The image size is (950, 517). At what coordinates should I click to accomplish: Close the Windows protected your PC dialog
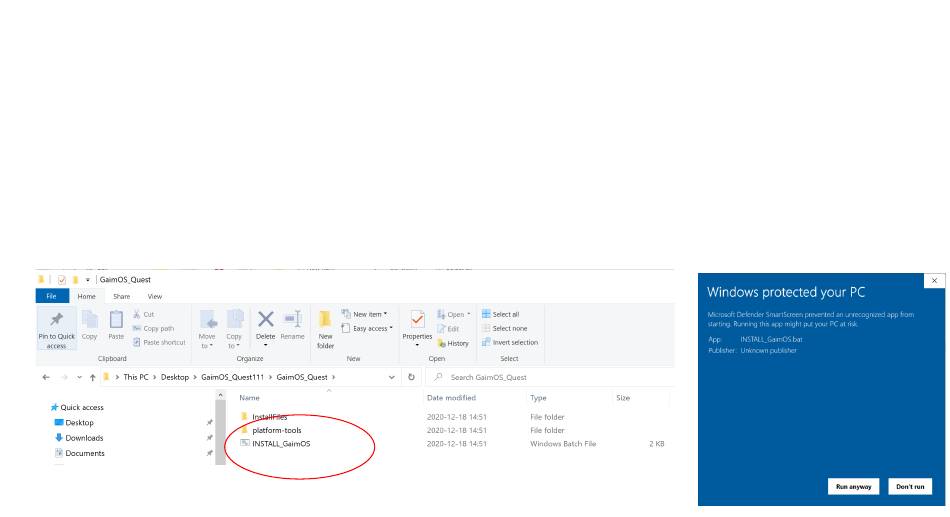coord(934,281)
